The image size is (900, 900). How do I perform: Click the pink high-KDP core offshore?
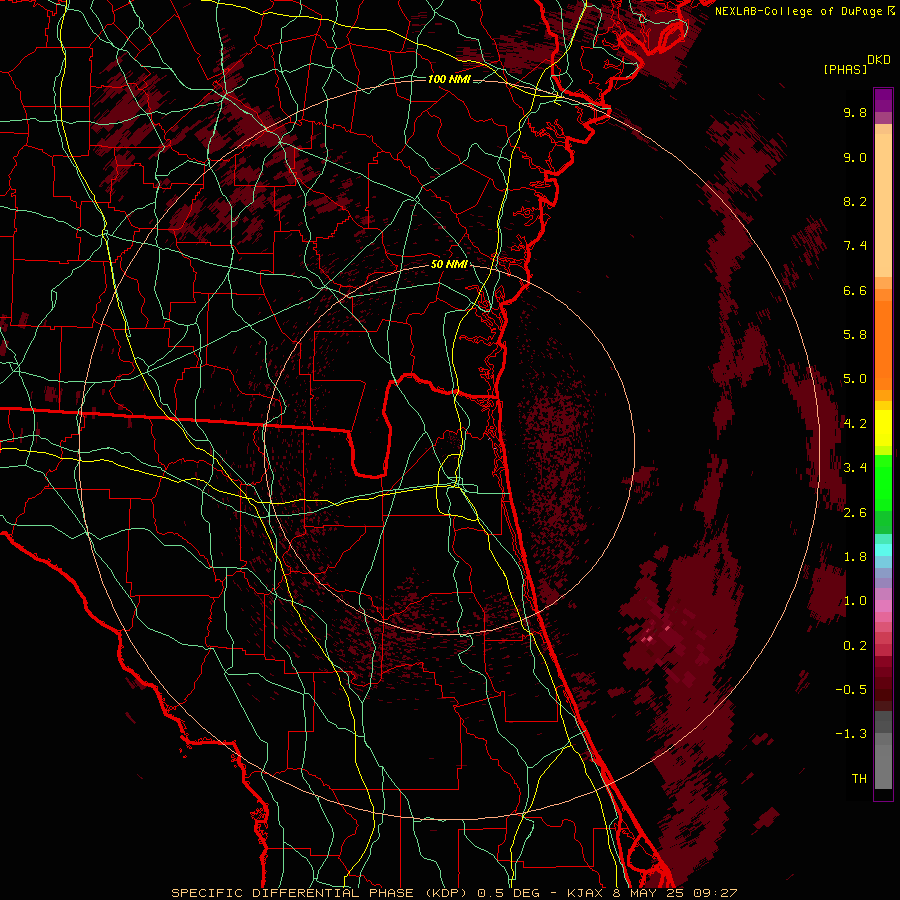tap(650, 637)
